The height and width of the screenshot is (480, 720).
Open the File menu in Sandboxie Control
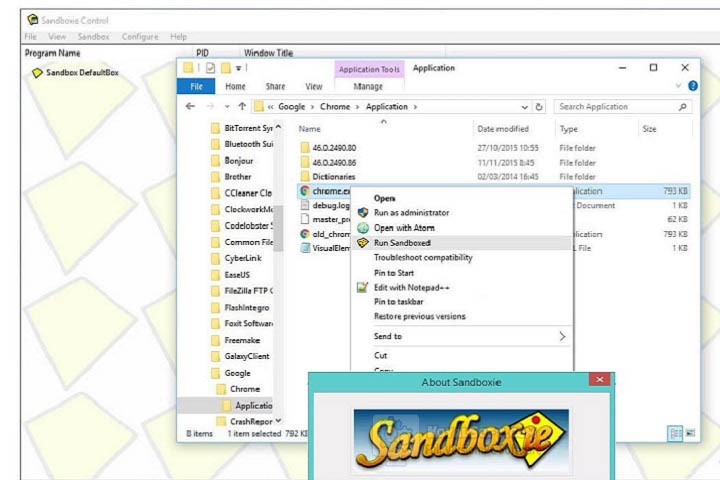30,37
